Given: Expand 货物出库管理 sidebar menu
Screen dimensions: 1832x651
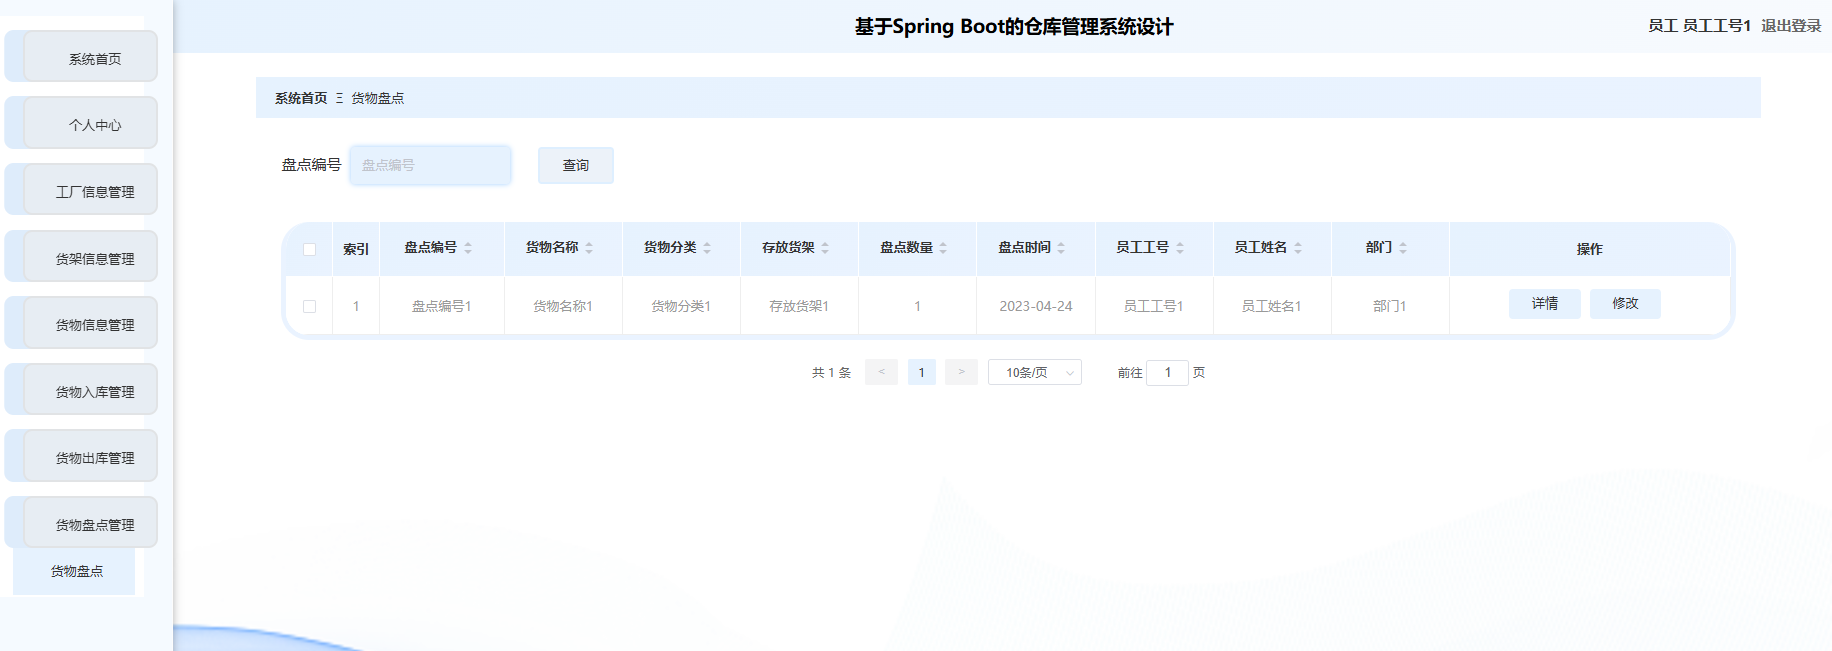Looking at the screenshot, I should pos(91,456).
